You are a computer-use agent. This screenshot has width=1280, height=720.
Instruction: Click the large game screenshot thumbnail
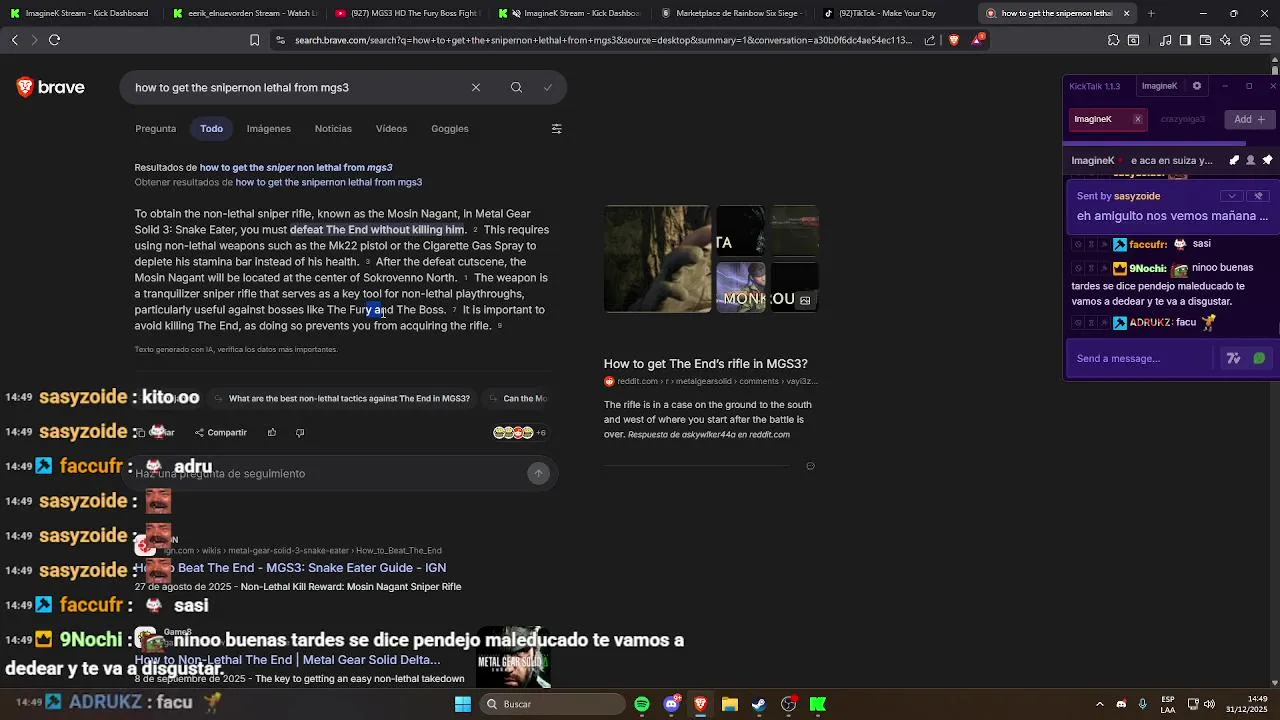click(x=657, y=259)
